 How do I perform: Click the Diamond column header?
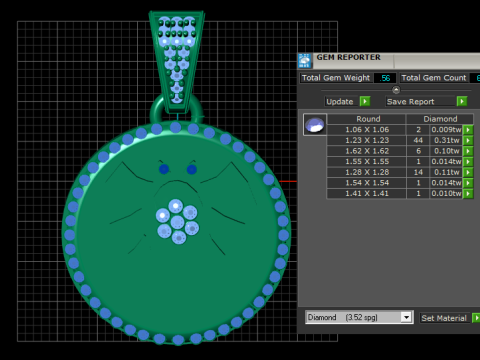(x=440, y=119)
